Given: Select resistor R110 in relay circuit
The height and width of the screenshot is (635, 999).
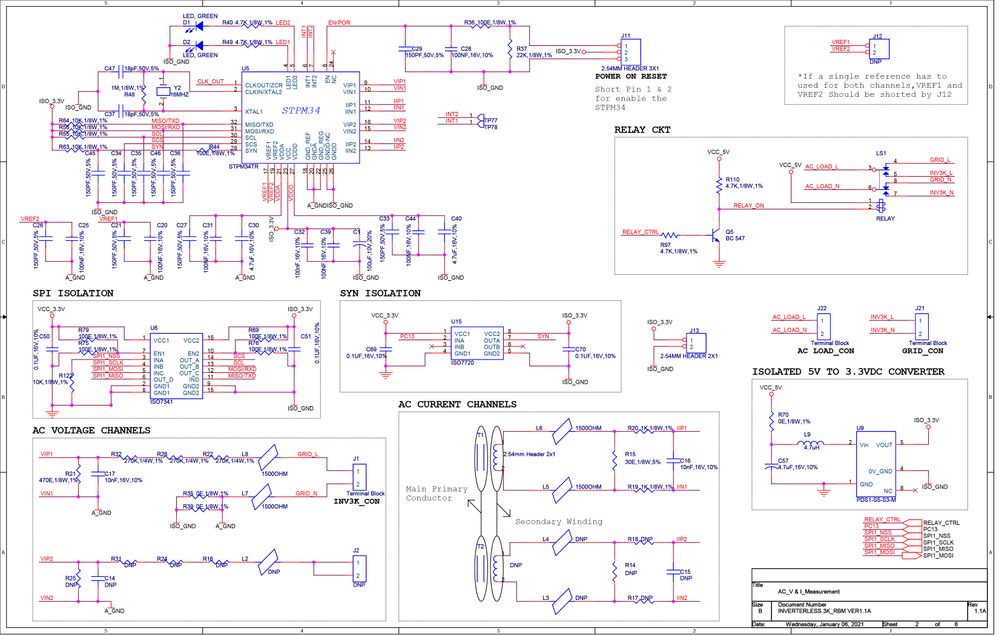Looking at the screenshot, I should (x=719, y=186).
